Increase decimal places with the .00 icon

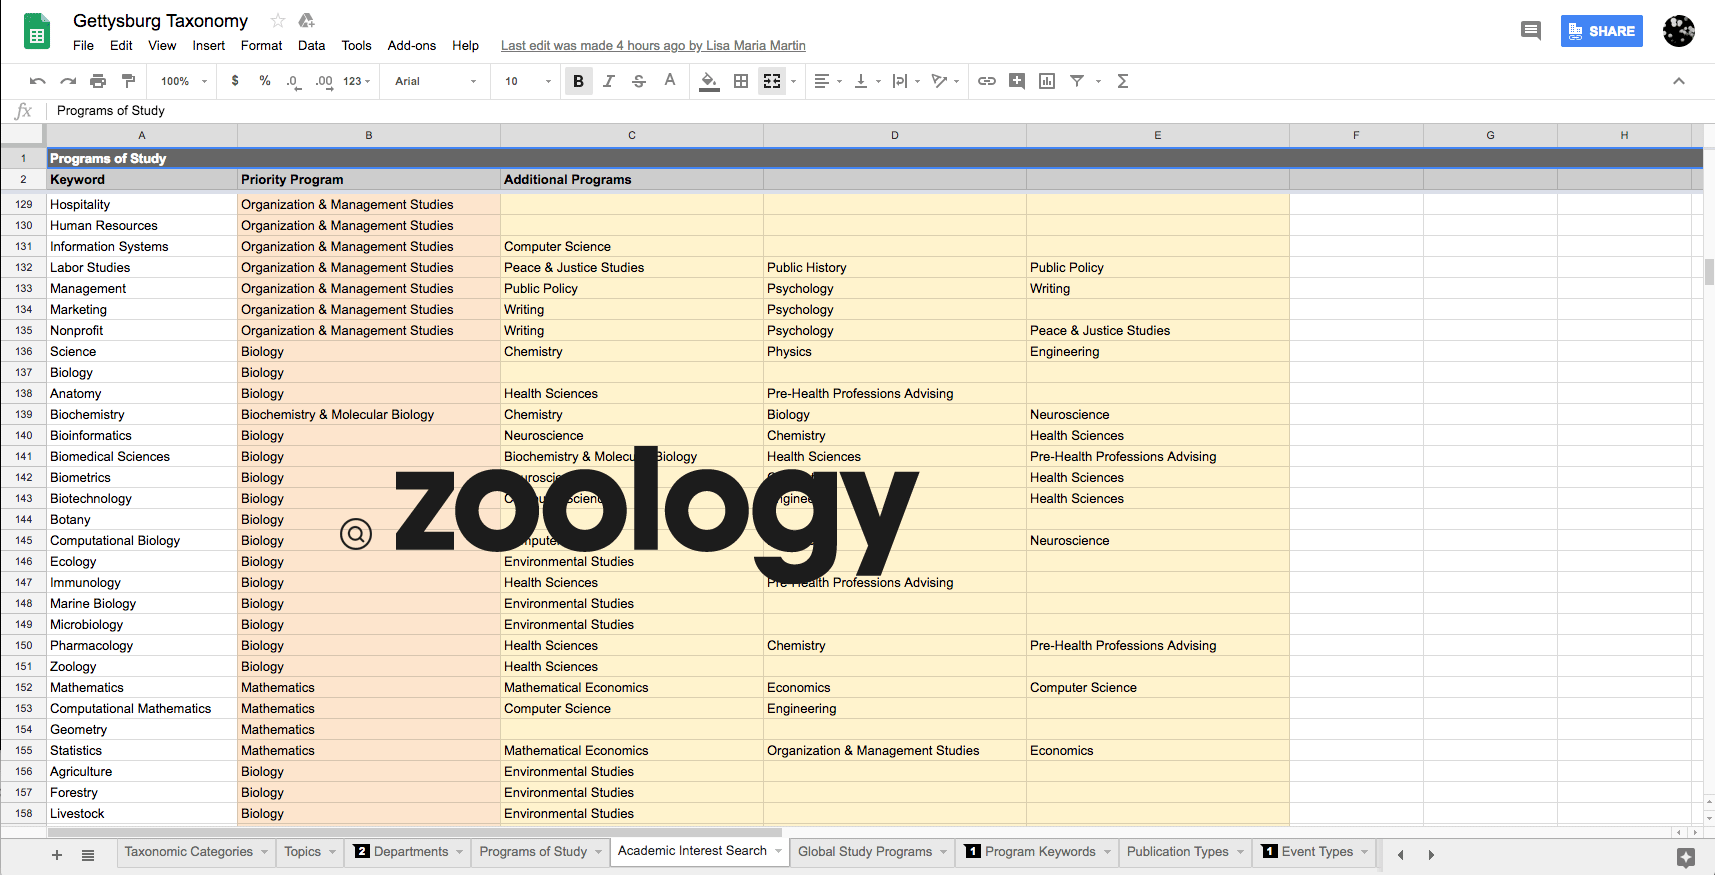tap(324, 81)
